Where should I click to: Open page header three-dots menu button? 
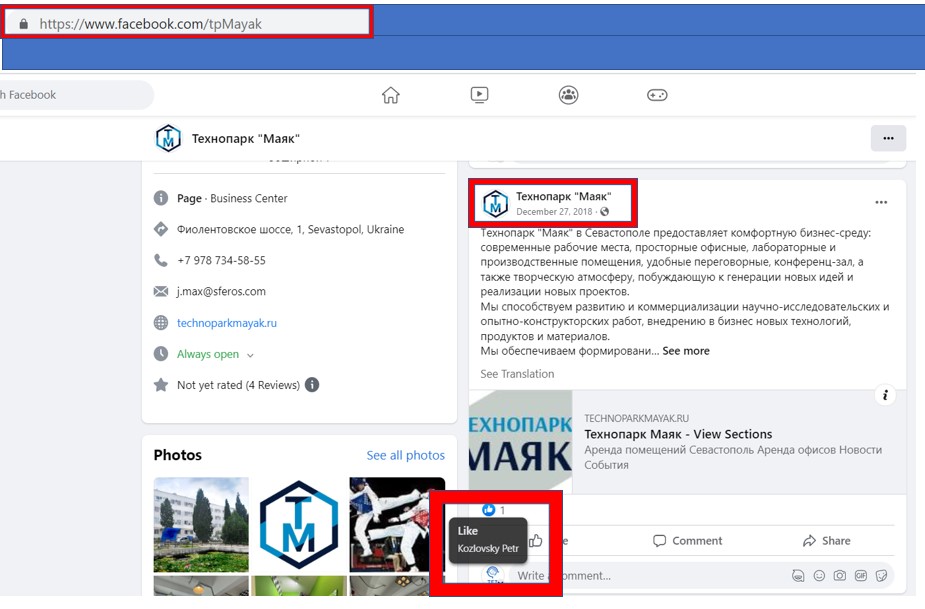click(x=888, y=139)
